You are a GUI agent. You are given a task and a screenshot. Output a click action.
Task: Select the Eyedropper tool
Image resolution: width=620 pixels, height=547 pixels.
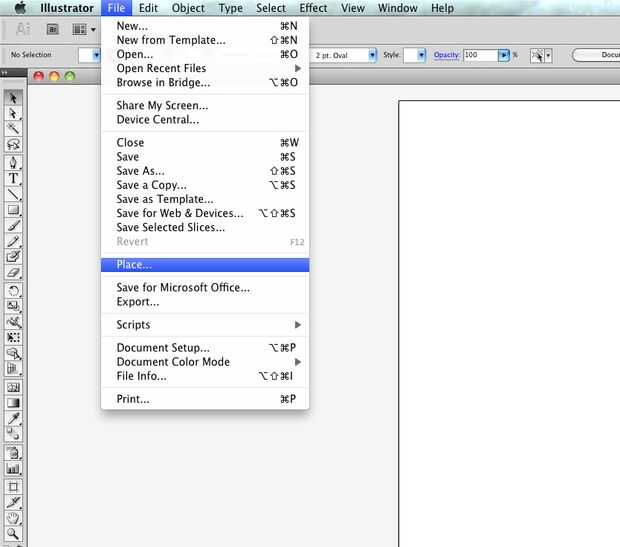[x=13, y=418]
